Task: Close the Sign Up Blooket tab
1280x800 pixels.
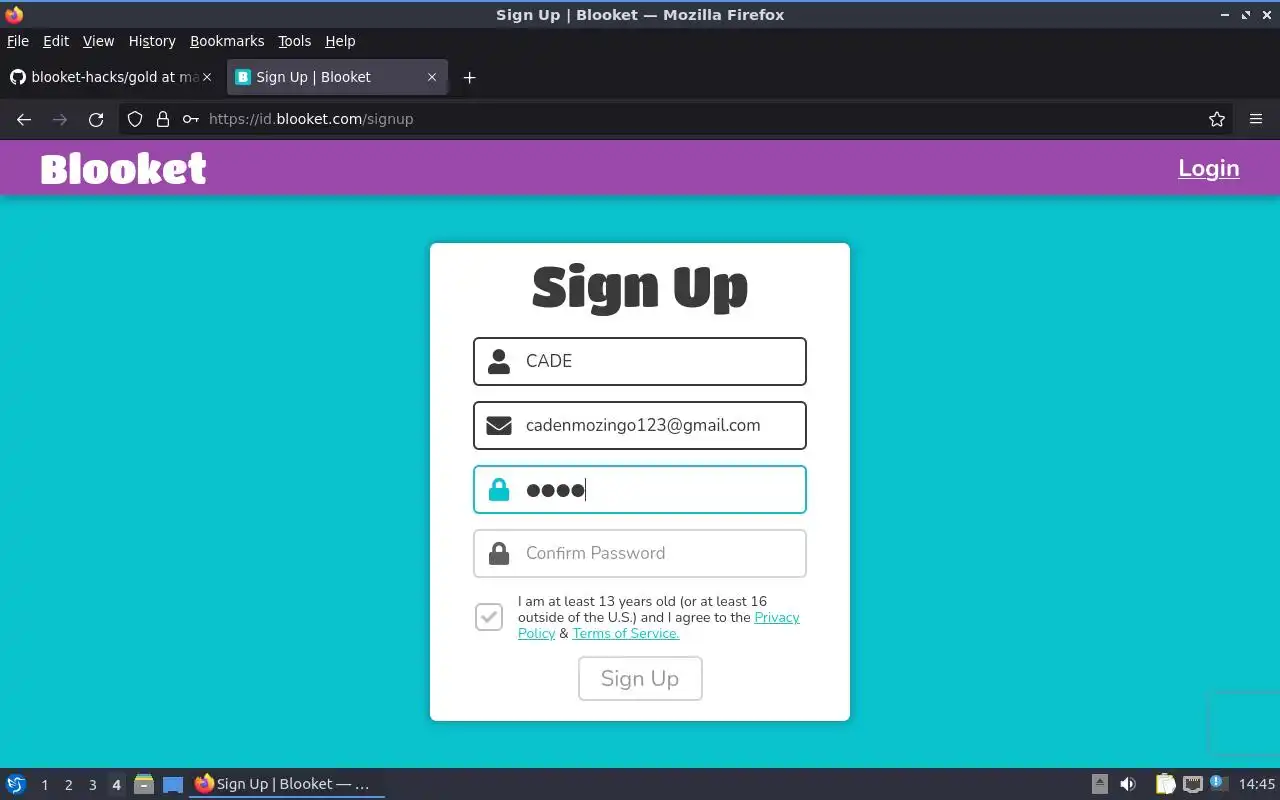Action: (x=432, y=77)
